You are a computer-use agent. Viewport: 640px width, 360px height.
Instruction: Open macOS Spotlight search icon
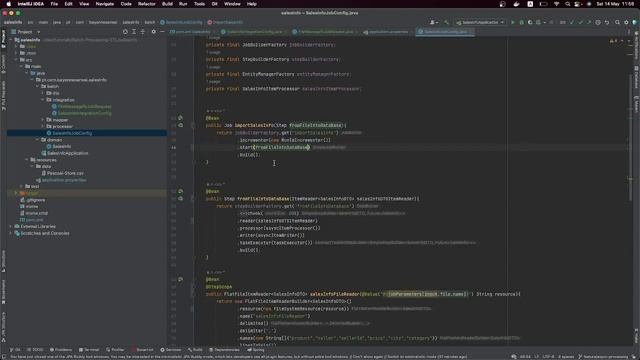(x=567, y=4)
